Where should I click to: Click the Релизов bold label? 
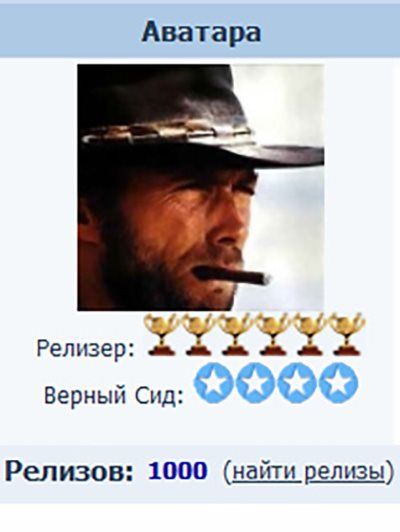[x=69, y=472]
